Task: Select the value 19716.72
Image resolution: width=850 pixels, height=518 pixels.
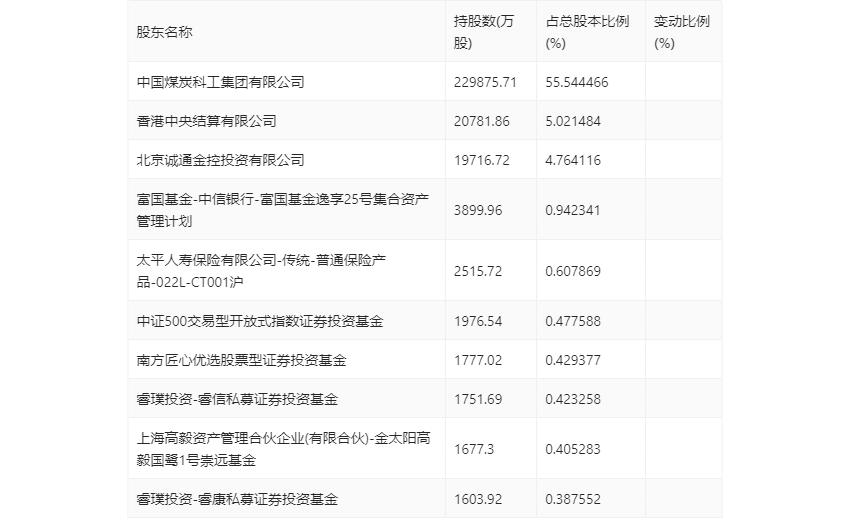Action: (x=481, y=160)
